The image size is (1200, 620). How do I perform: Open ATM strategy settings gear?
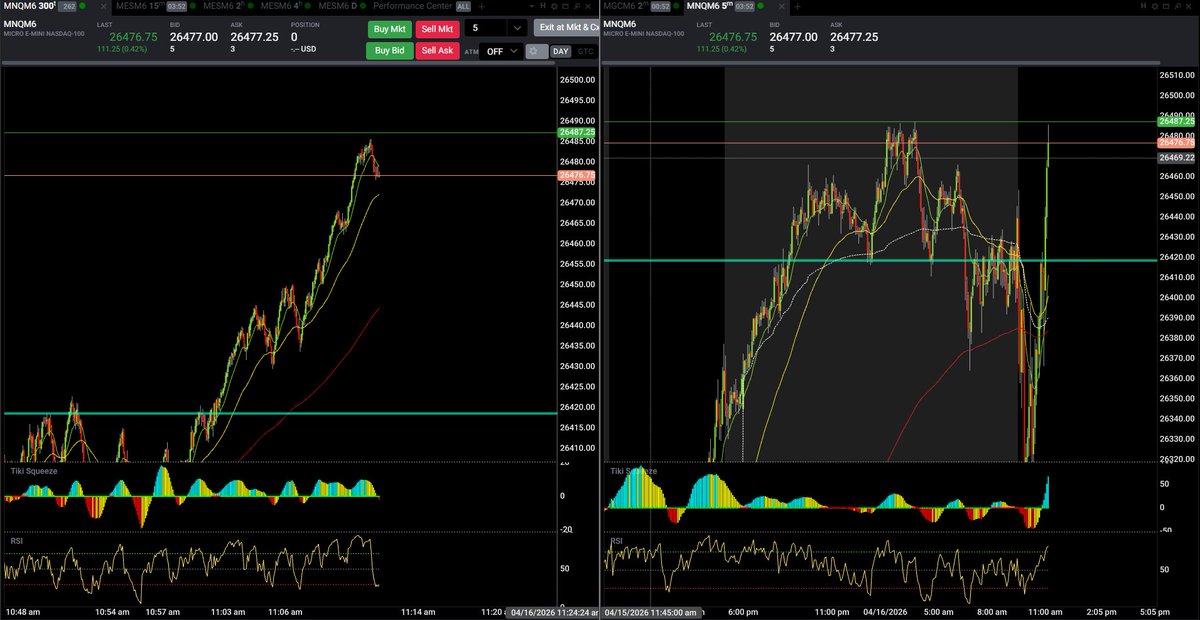537,51
